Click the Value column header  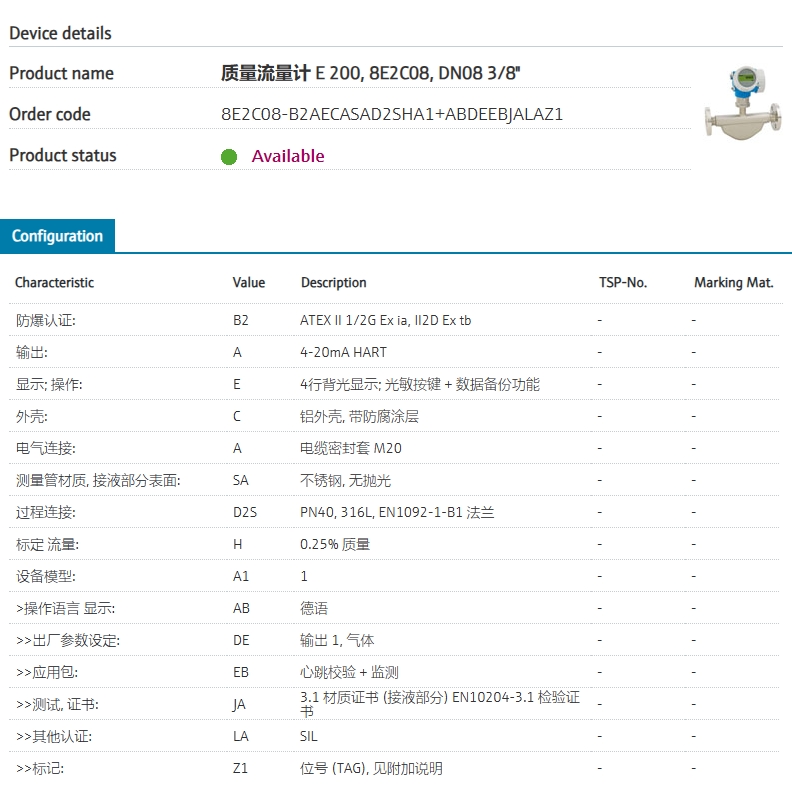pyautogui.click(x=249, y=283)
